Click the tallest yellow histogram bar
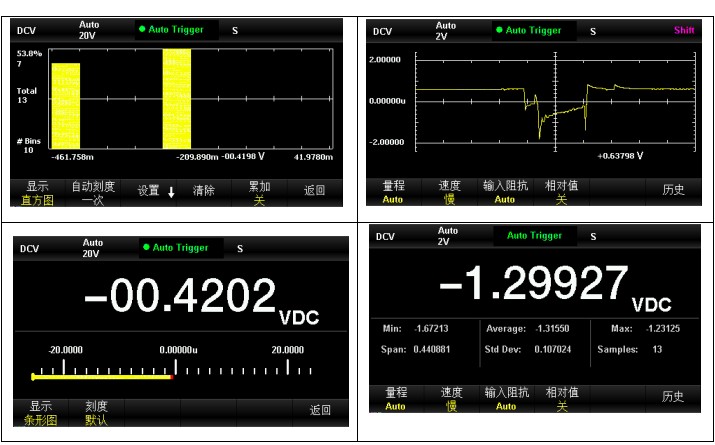 (x=176, y=100)
